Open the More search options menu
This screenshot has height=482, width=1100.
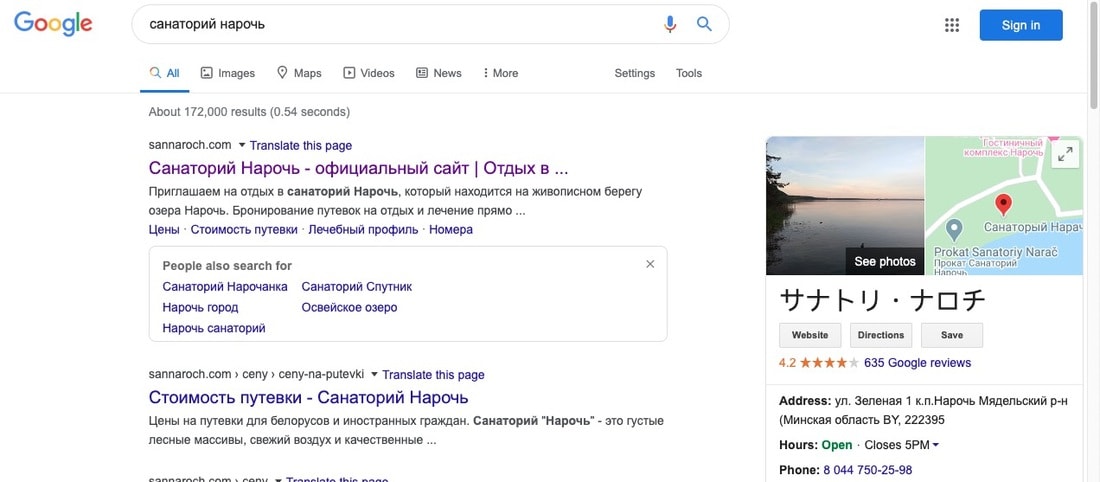[x=500, y=73]
